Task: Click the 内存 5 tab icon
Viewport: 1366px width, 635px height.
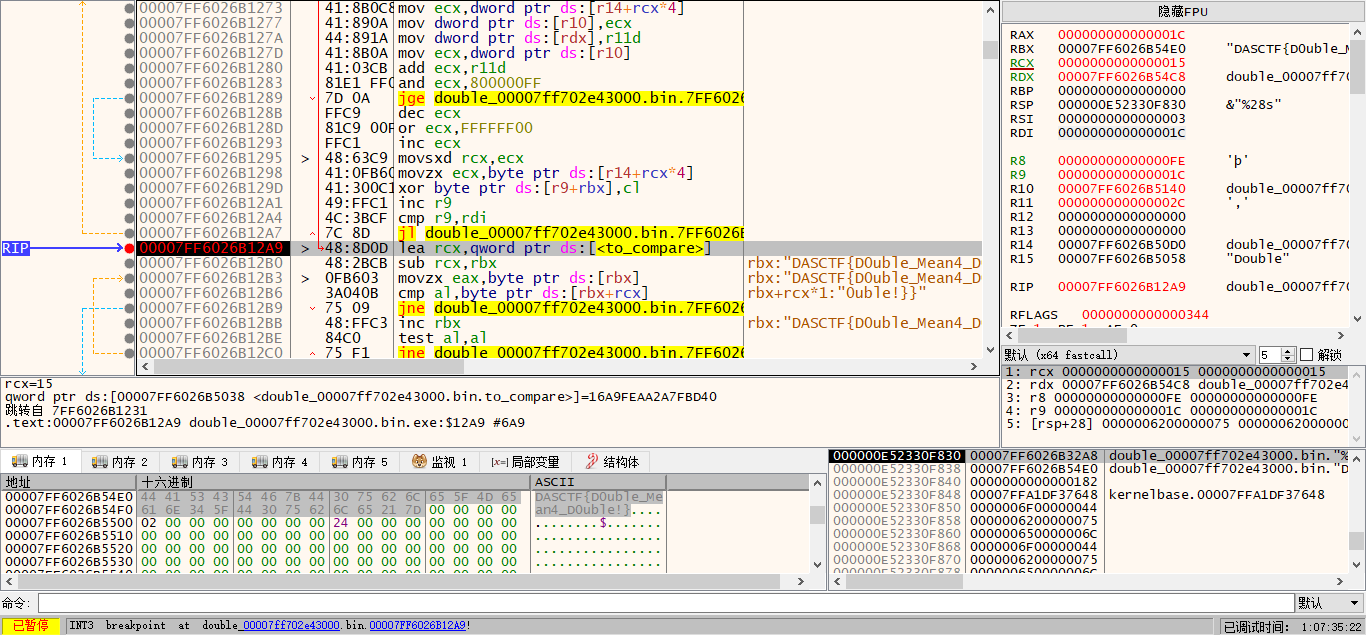Action: point(340,462)
